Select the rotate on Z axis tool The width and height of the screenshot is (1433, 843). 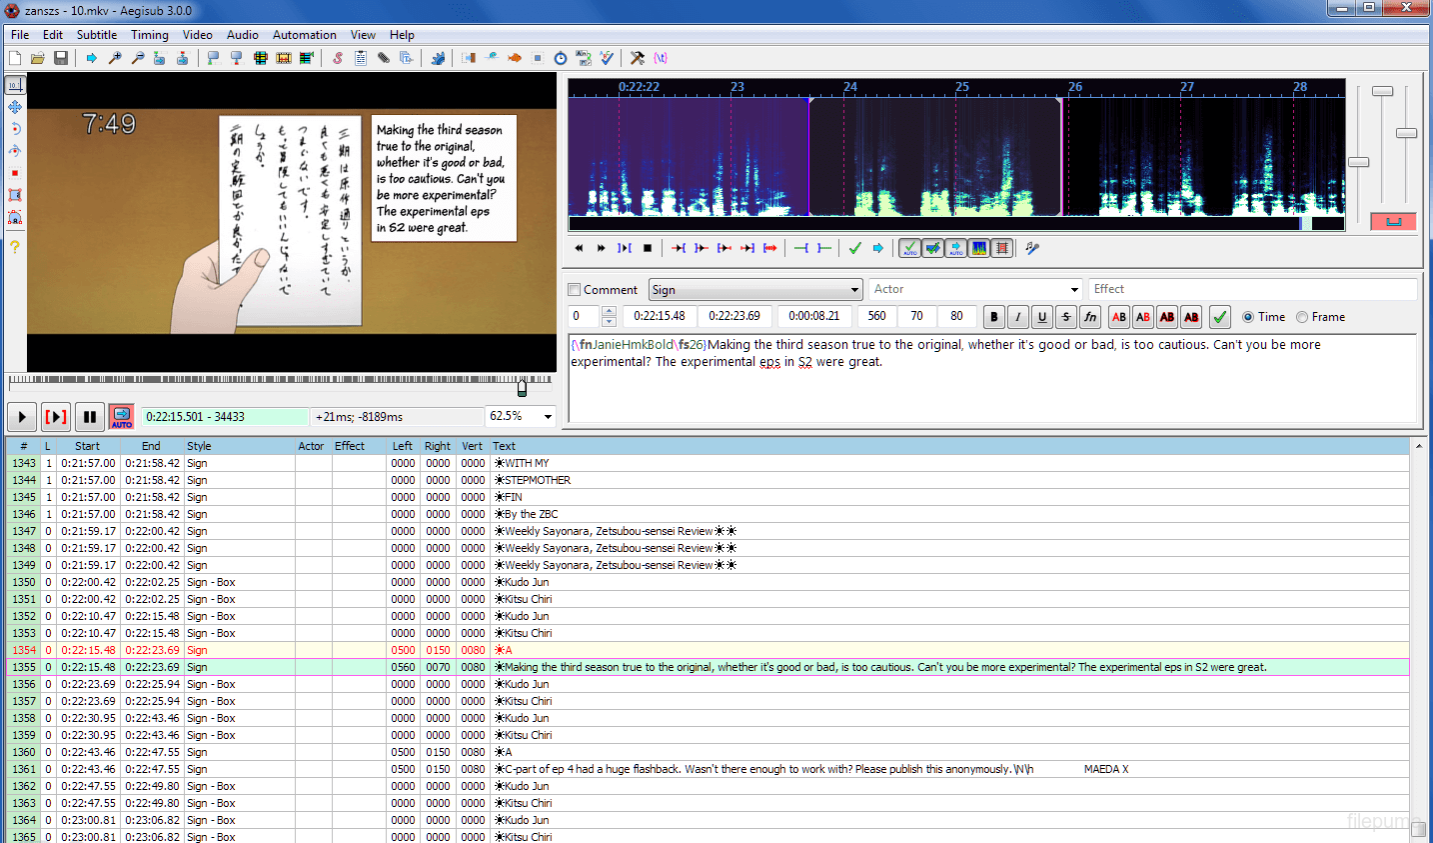coord(15,129)
